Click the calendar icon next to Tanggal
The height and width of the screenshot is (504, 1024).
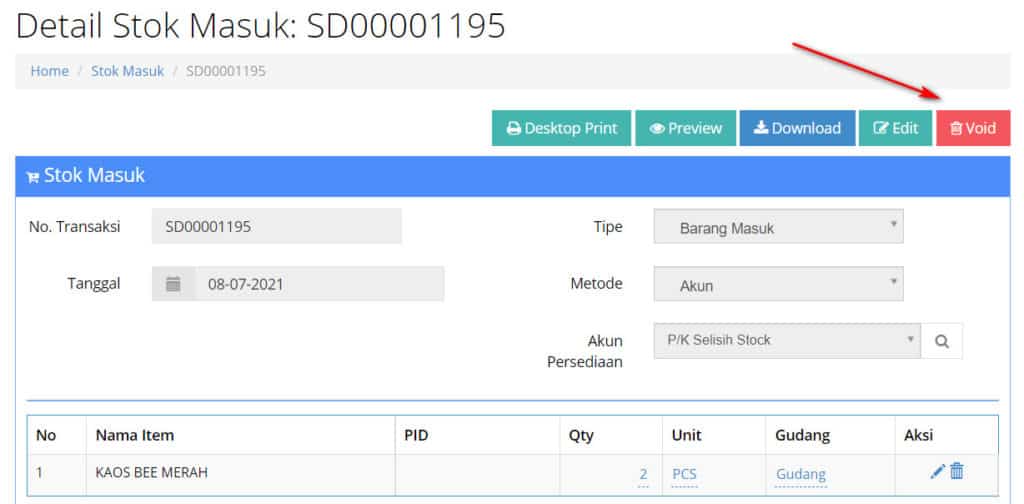[x=173, y=284]
